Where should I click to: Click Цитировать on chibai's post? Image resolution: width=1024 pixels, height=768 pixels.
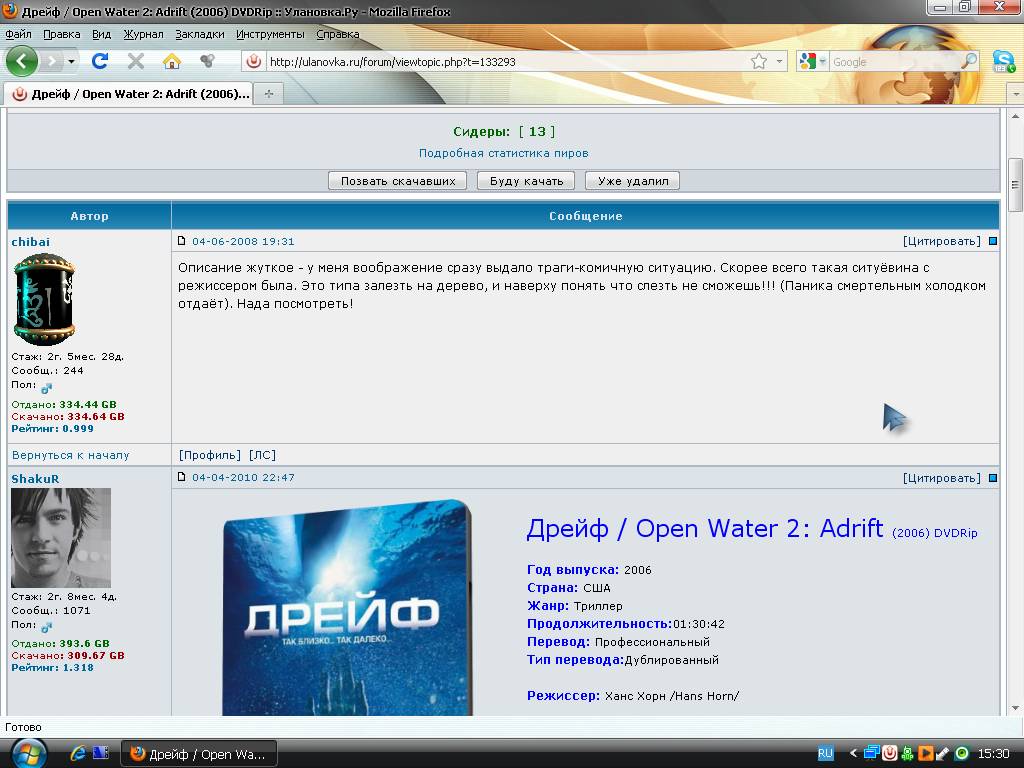coord(941,241)
